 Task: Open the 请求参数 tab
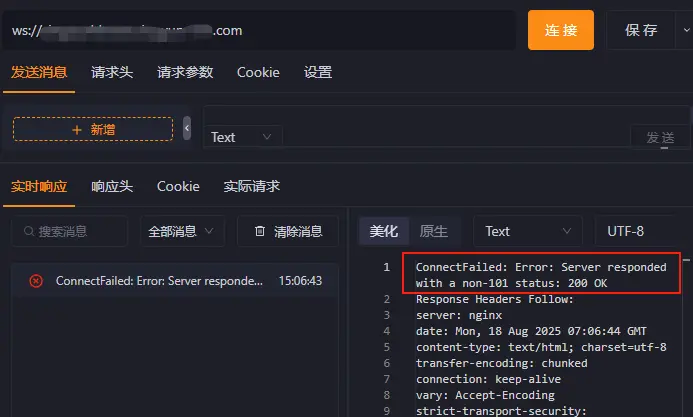coord(185,72)
